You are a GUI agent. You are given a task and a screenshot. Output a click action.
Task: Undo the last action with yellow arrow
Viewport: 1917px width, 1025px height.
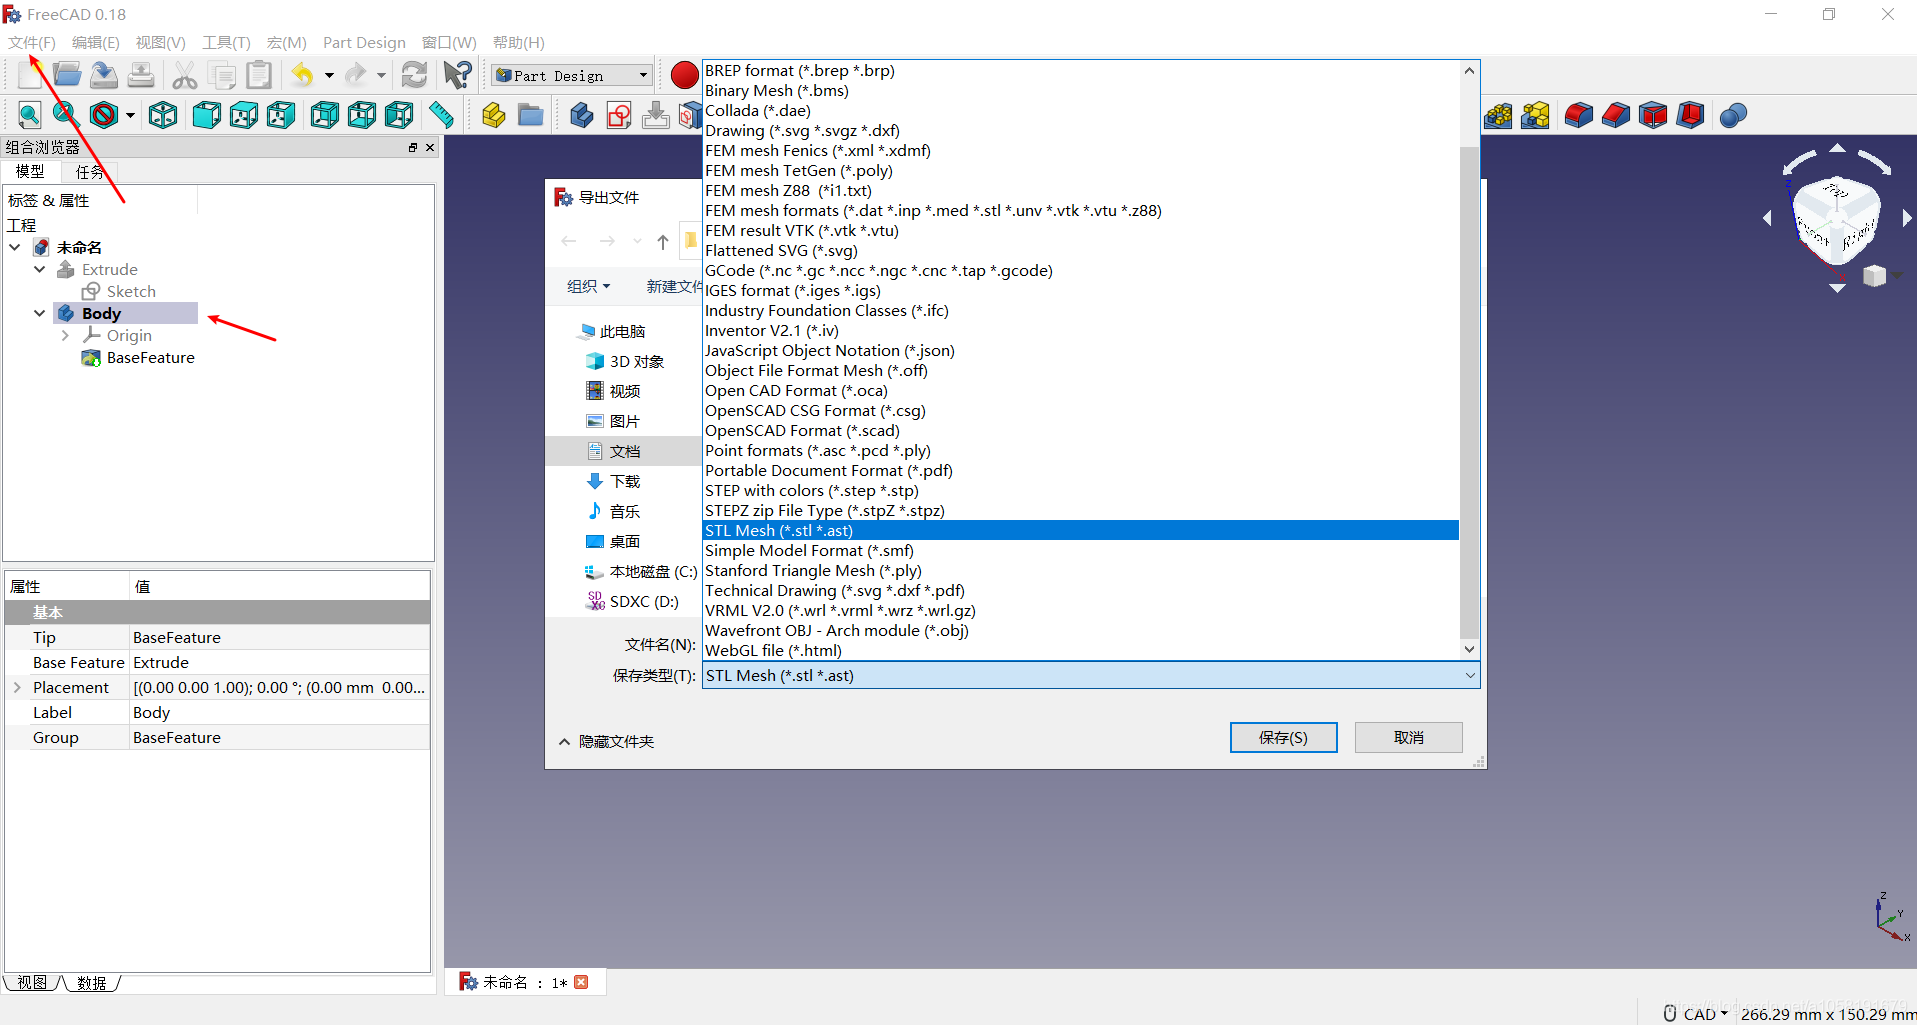[302, 75]
